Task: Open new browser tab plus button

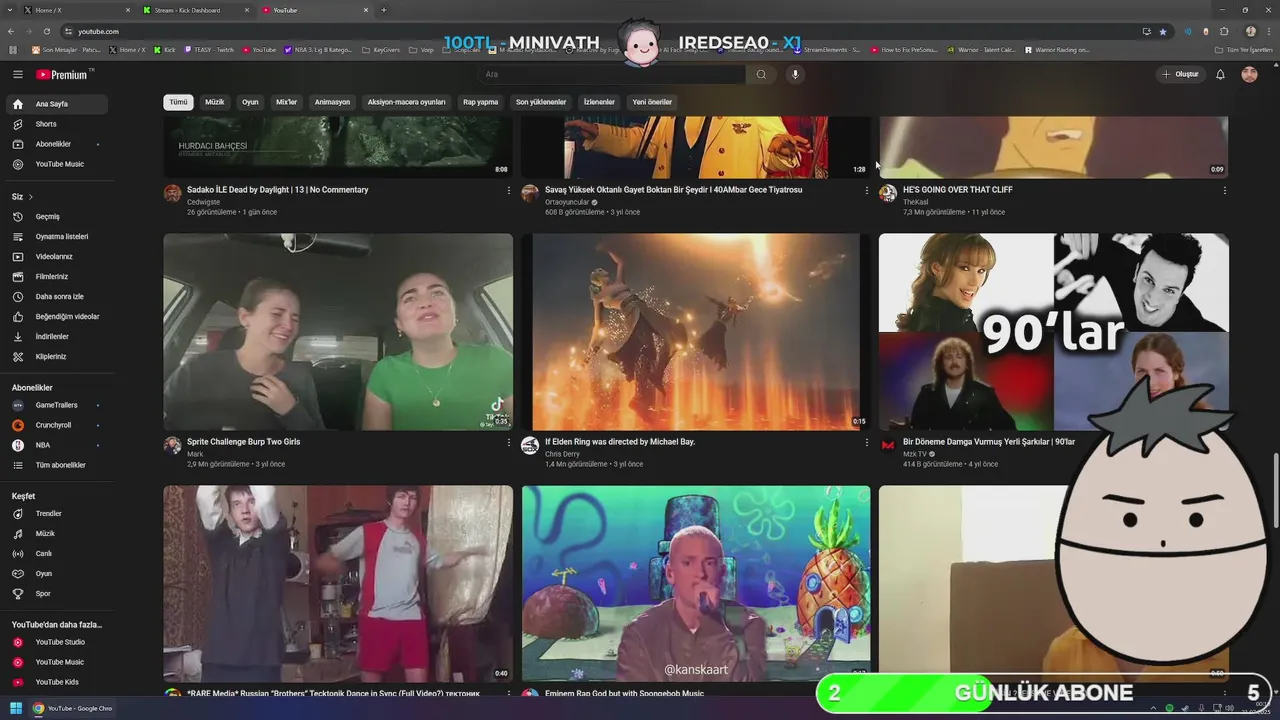Action: coord(384,10)
